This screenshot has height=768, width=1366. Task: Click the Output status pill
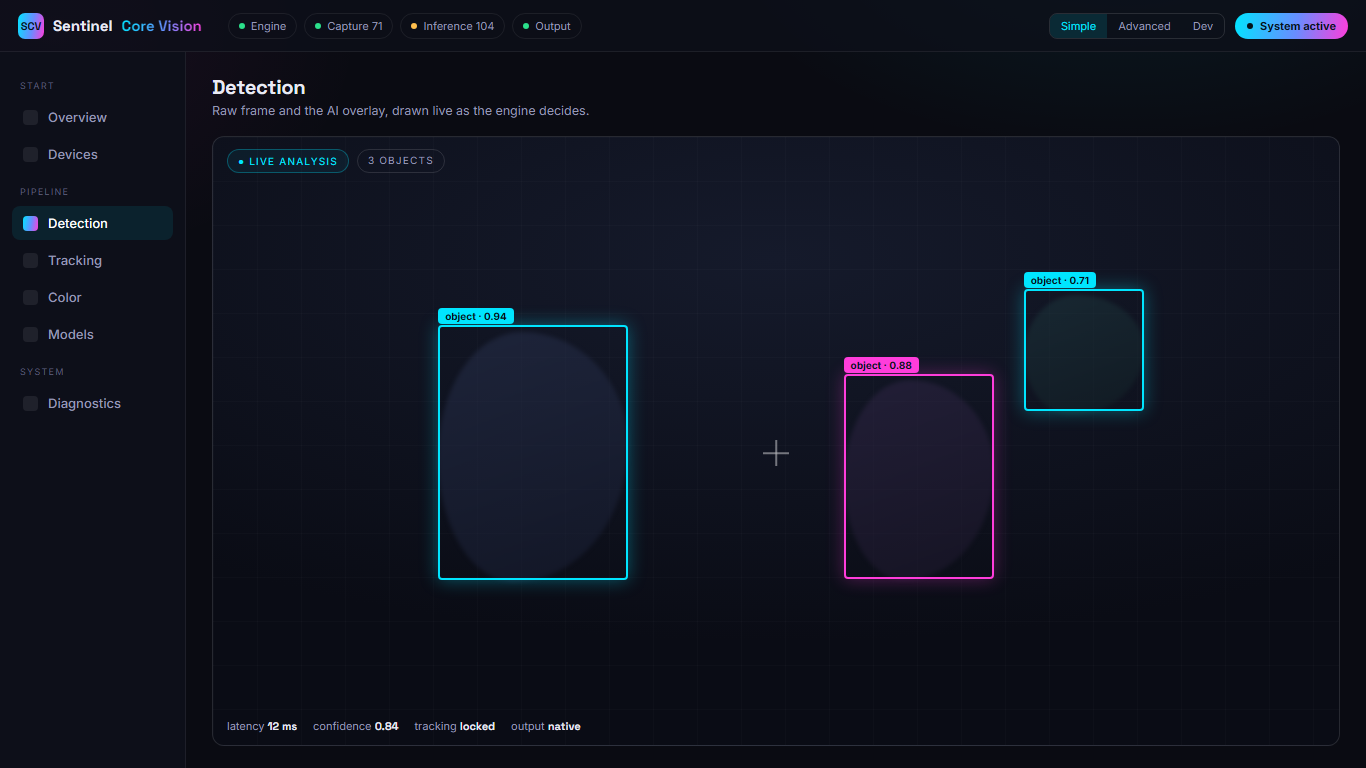pos(546,26)
